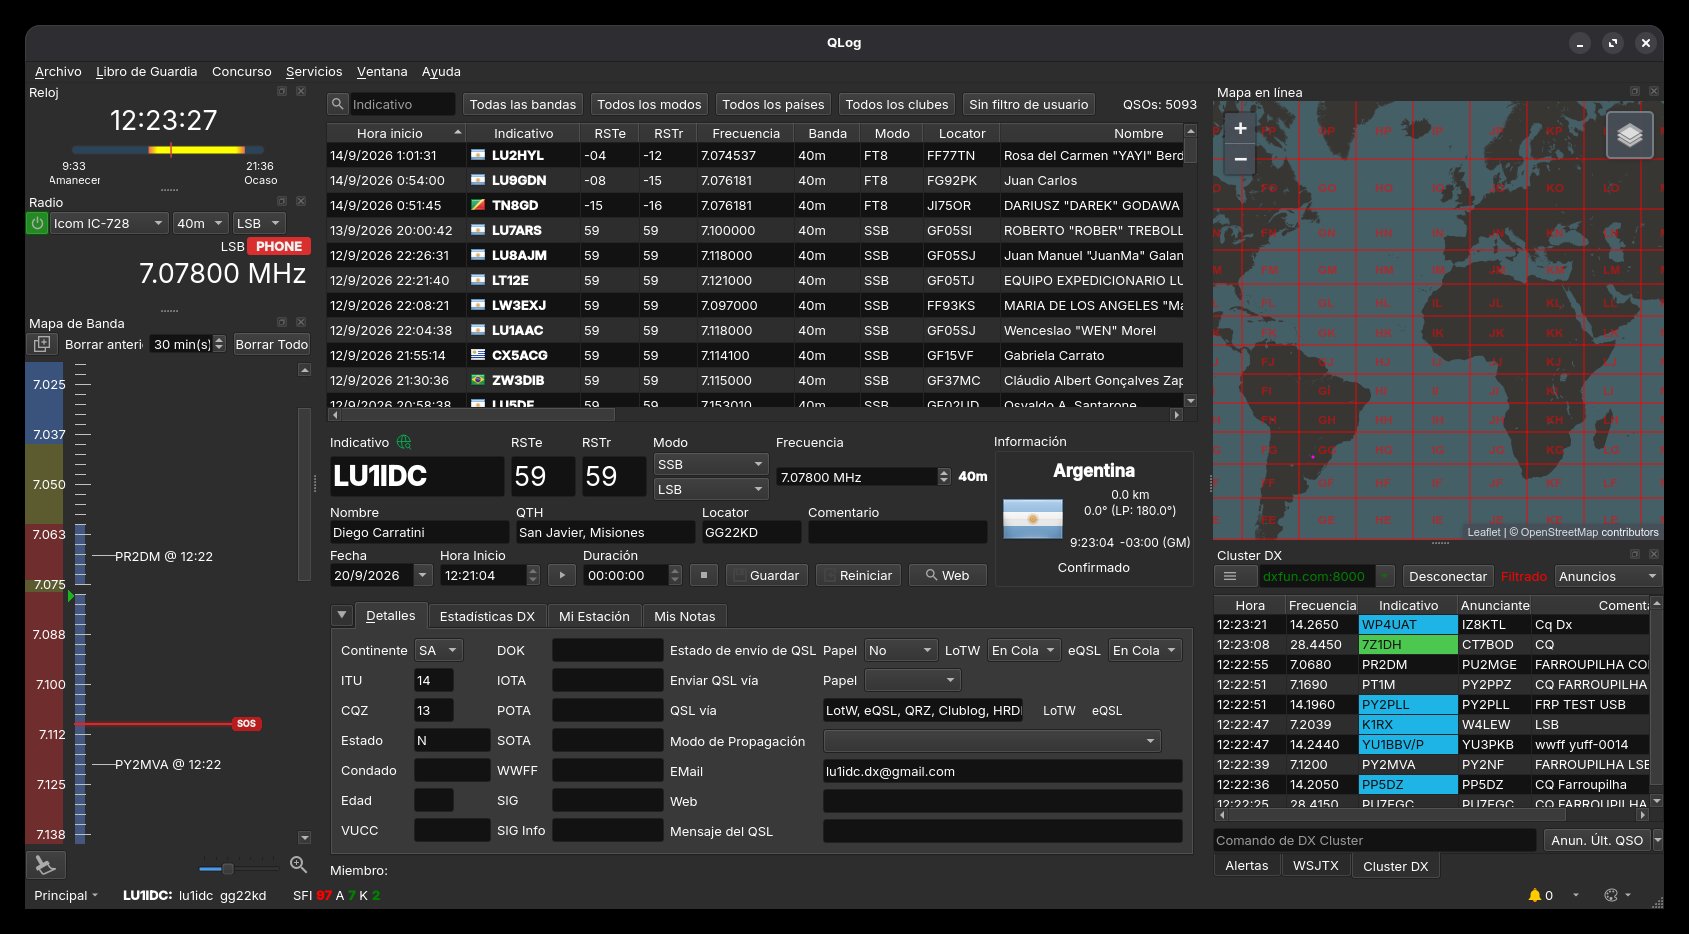
Task: Float the Reloj panel
Action: tap(282, 91)
